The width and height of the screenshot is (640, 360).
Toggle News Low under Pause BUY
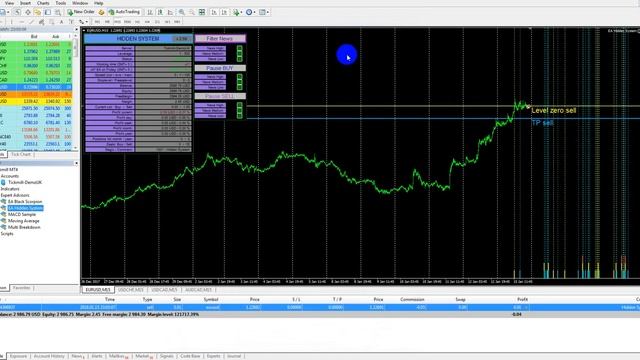(x=240, y=87)
